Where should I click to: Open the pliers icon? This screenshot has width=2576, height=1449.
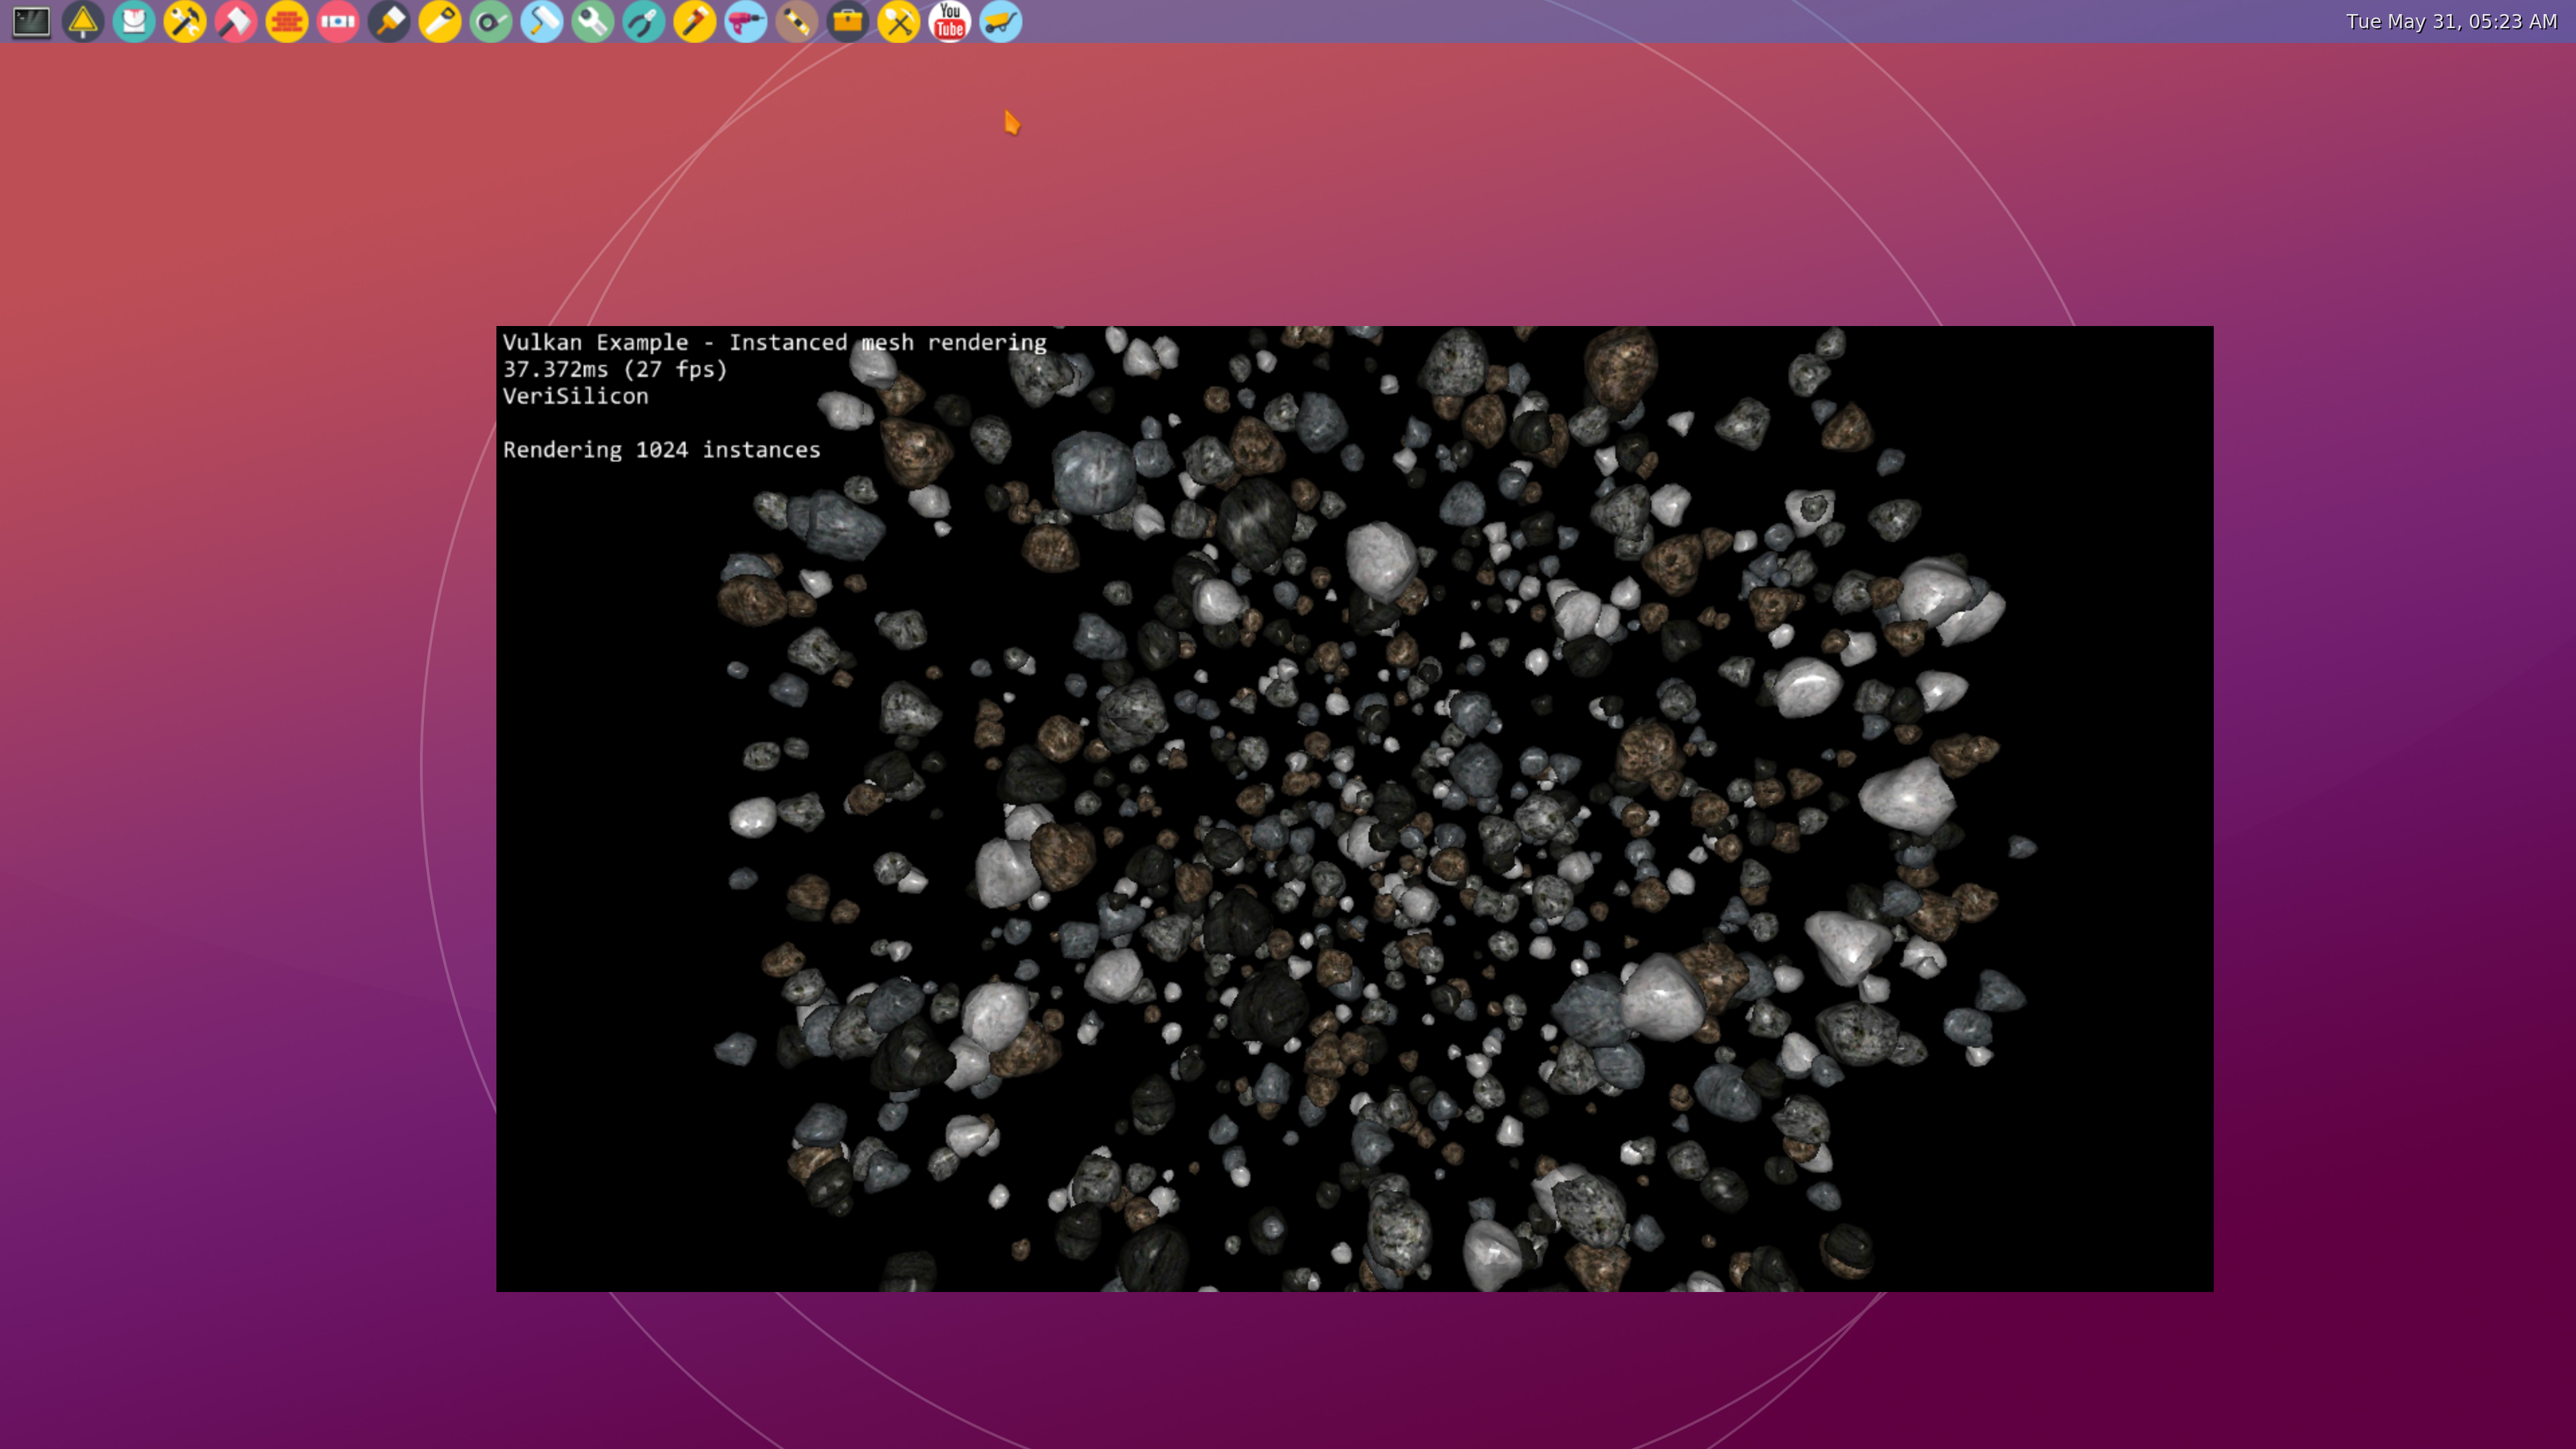pyautogui.click(x=644, y=21)
